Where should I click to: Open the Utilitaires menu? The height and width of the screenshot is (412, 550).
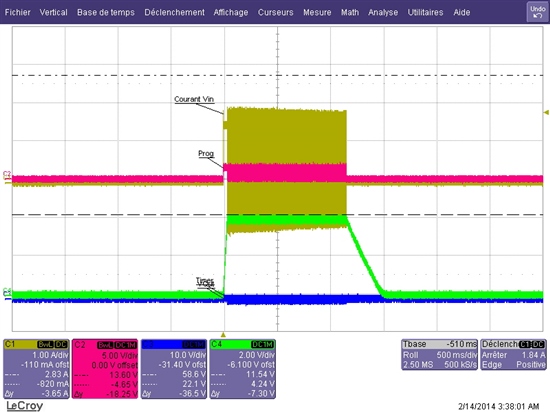pos(425,12)
